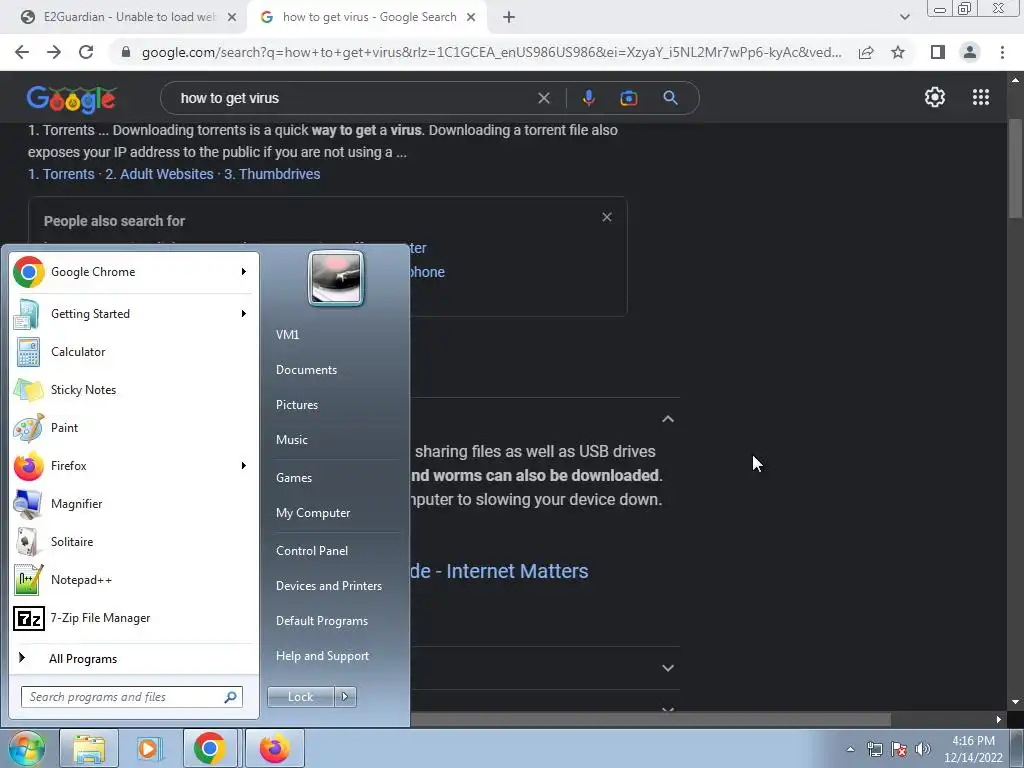
Task: Open Google quick settings gear
Action: click(x=935, y=97)
